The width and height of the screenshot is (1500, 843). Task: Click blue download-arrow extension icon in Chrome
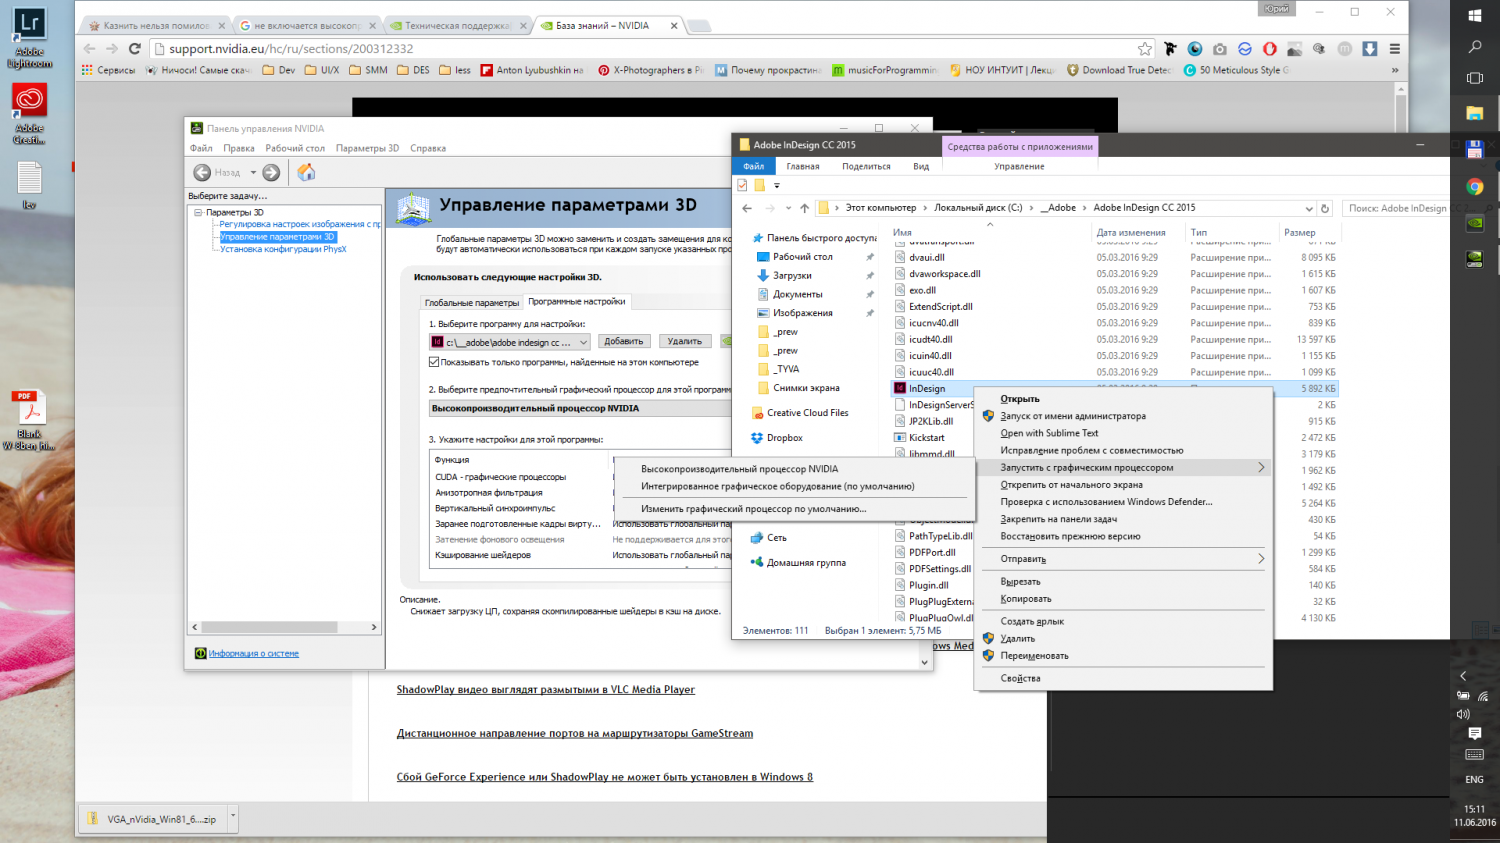1369,48
